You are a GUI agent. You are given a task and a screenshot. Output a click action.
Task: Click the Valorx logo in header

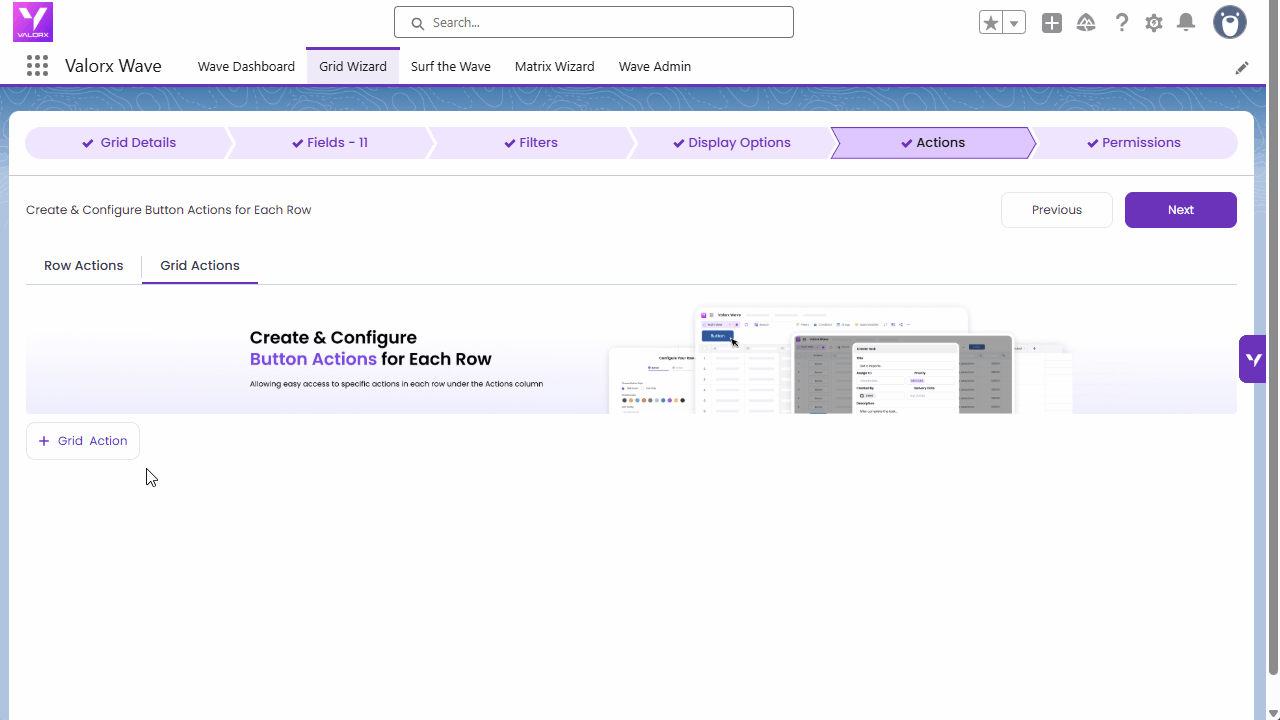[33, 22]
